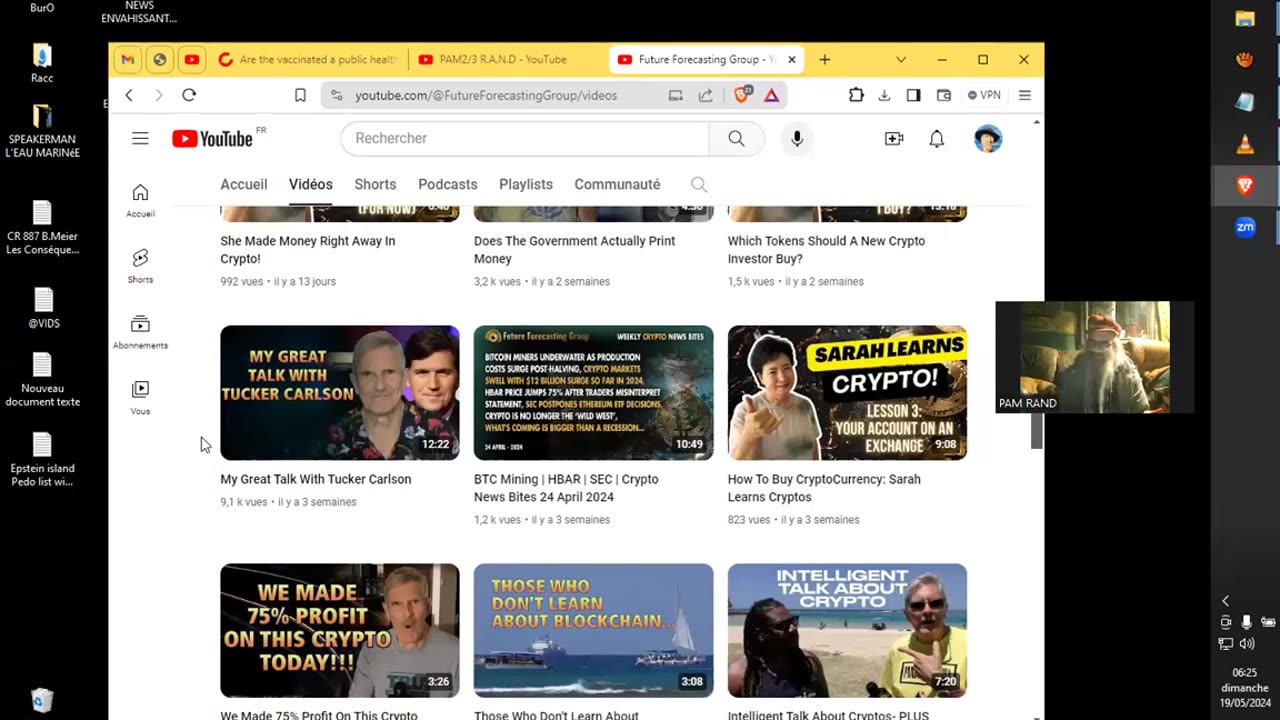Open Shorts in the YouTube sidebar
1280x720 pixels.
pos(140,266)
